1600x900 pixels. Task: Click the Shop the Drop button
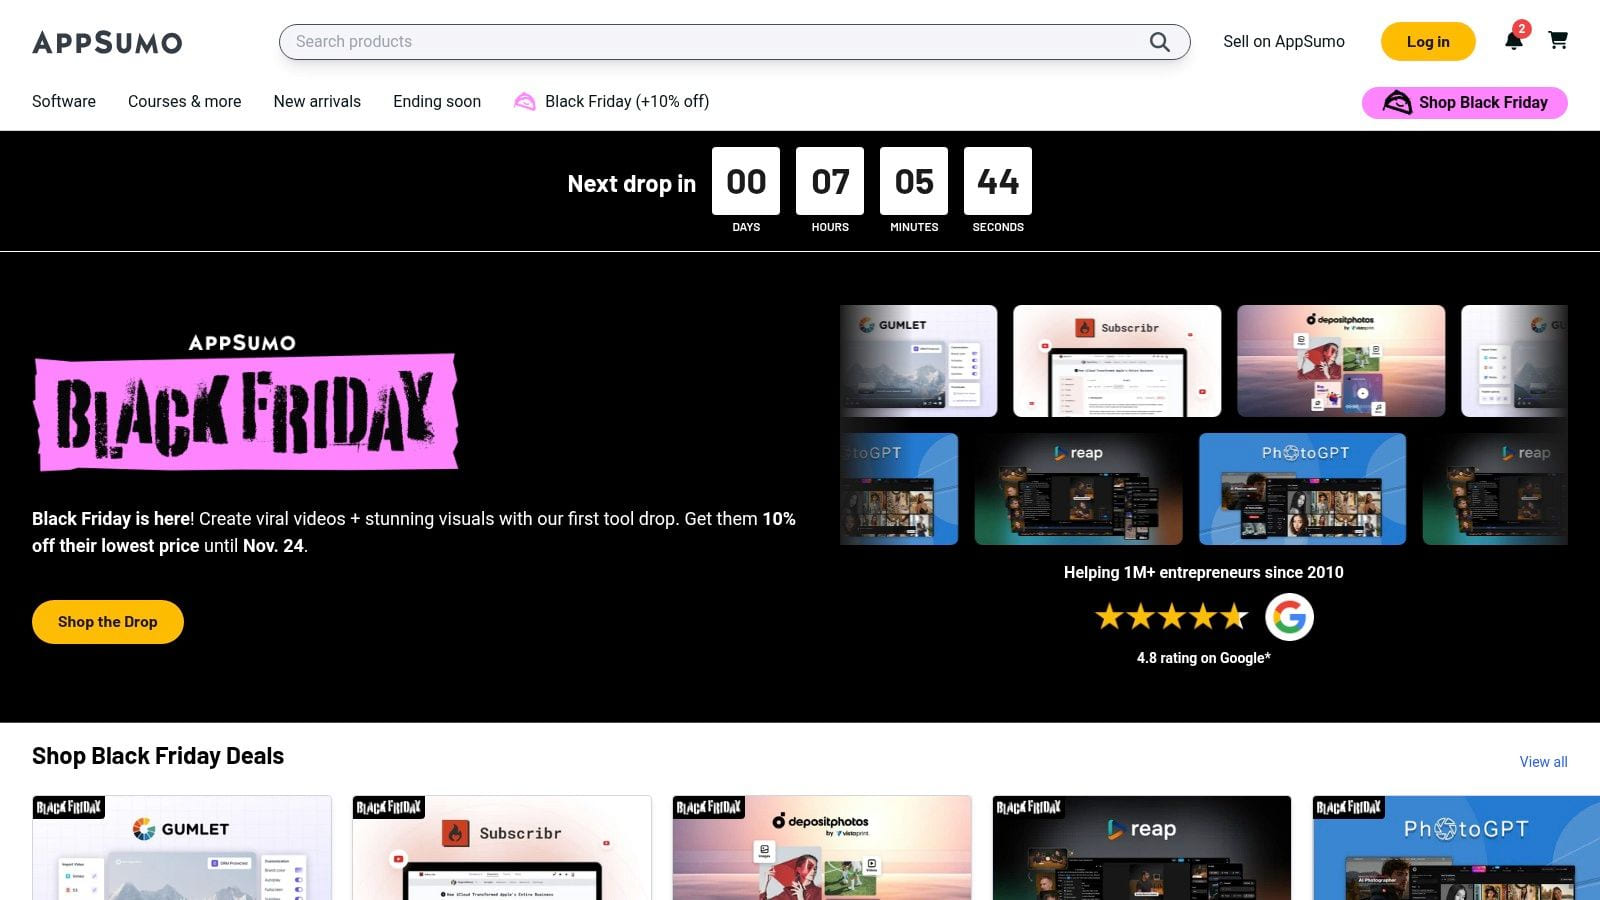108,622
